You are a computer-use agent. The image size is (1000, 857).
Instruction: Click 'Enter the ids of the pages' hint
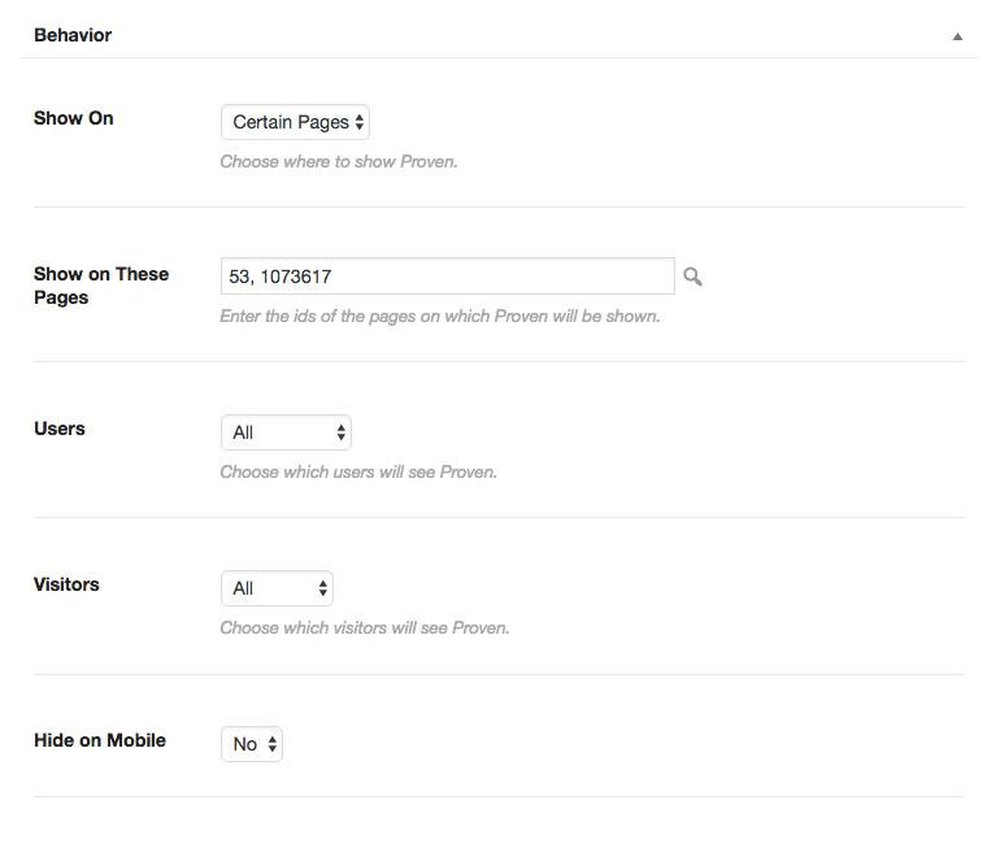point(440,316)
